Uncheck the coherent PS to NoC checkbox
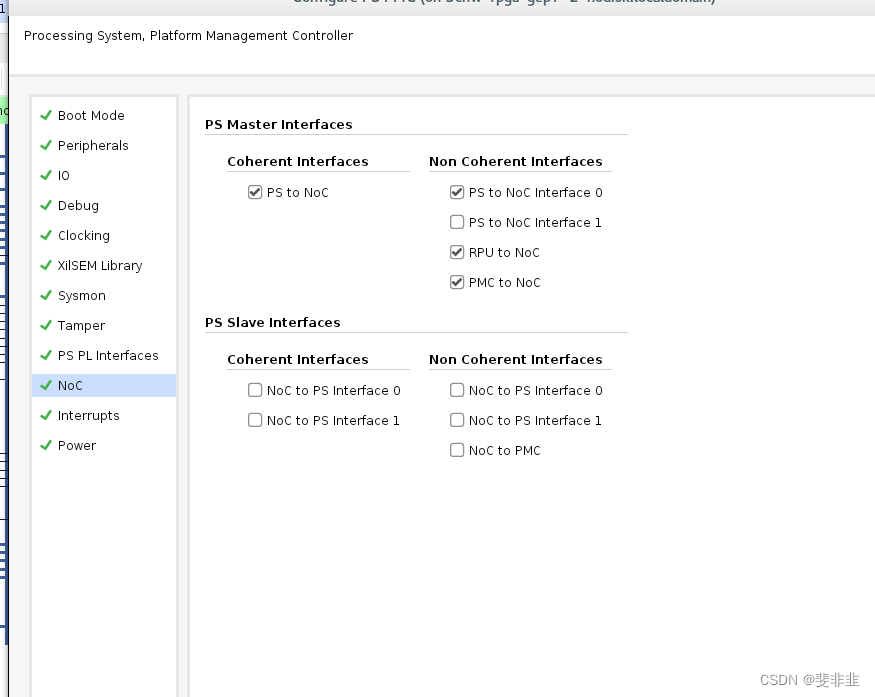 (255, 192)
